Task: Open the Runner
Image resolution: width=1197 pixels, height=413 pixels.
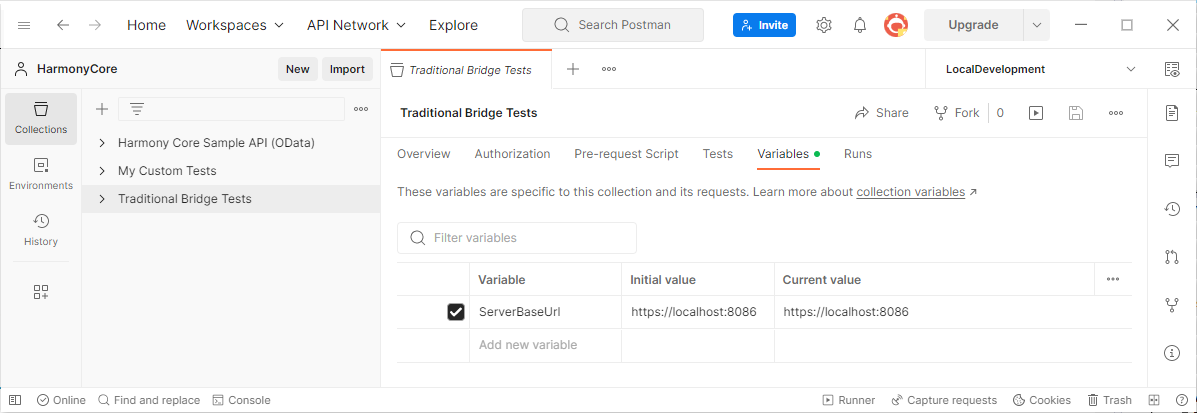Action: coord(848,400)
